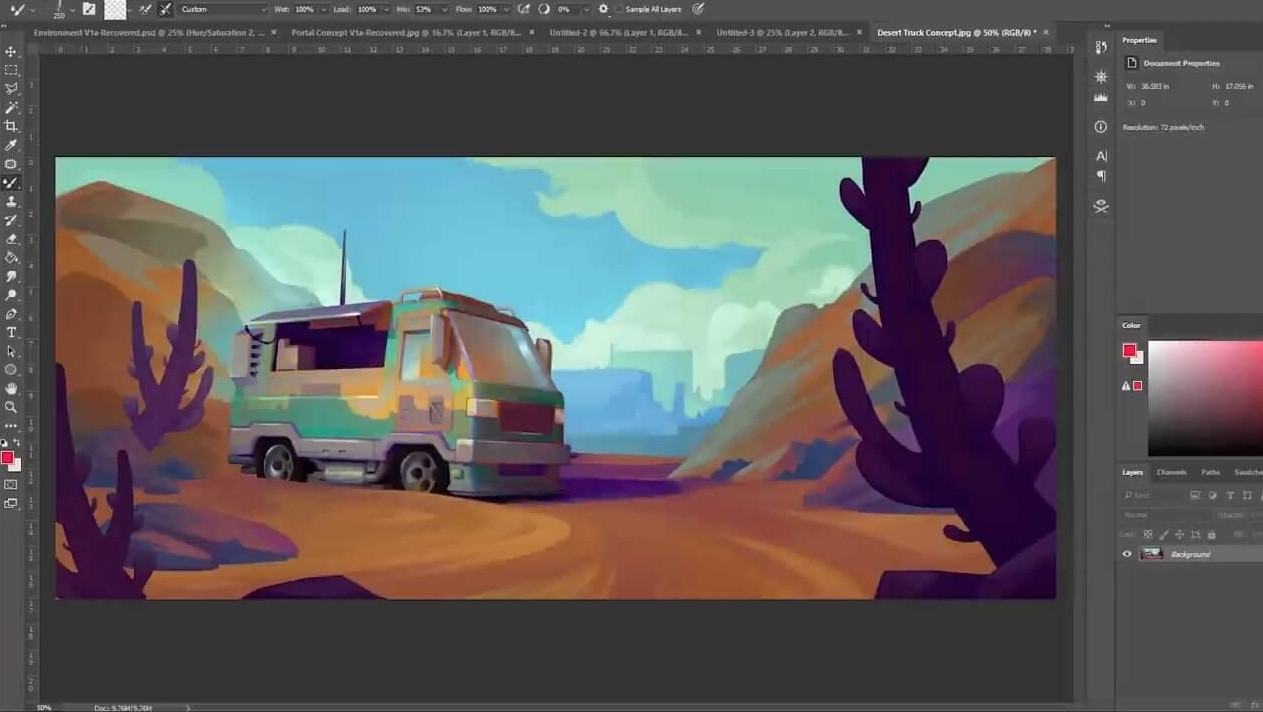Select the Rectangular Marquee tool
The height and width of the screenshot is (712, 1263).
tap(11, 70)
